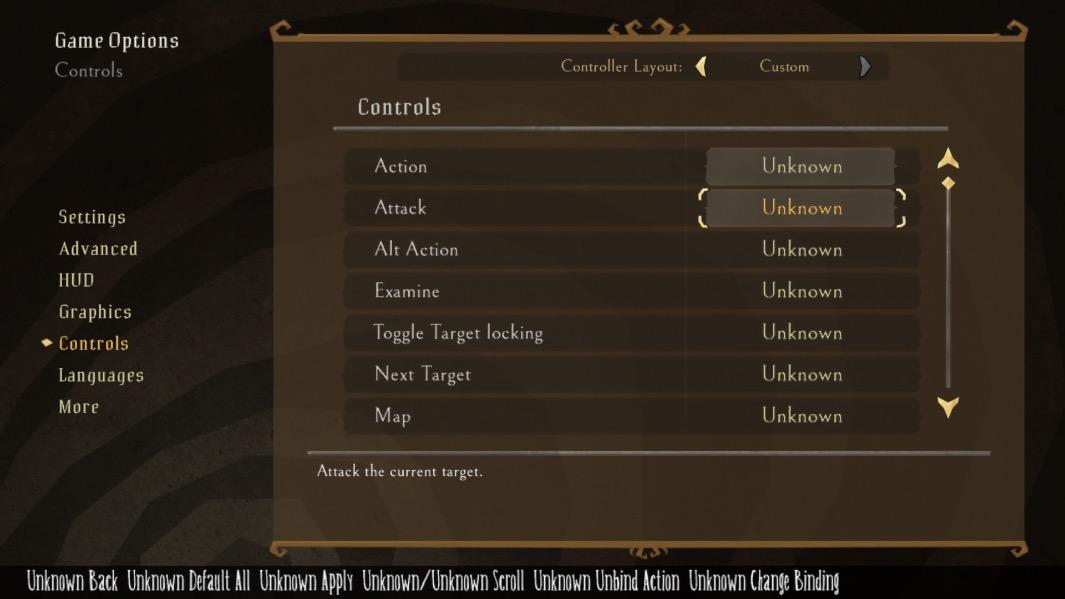Image resolution: width=1065 pixels, height=599 pixels.
Task: Change the Action key binding
Action: [801, 166]
